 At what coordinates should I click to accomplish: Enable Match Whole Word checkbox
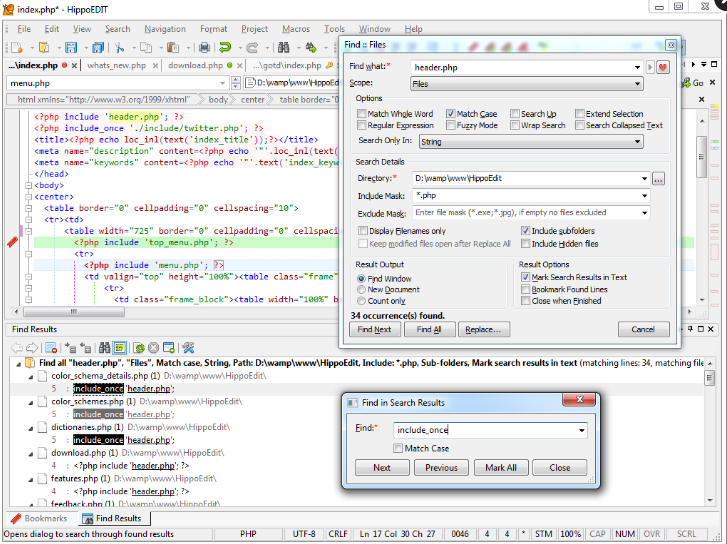click(x=362, y=114)
